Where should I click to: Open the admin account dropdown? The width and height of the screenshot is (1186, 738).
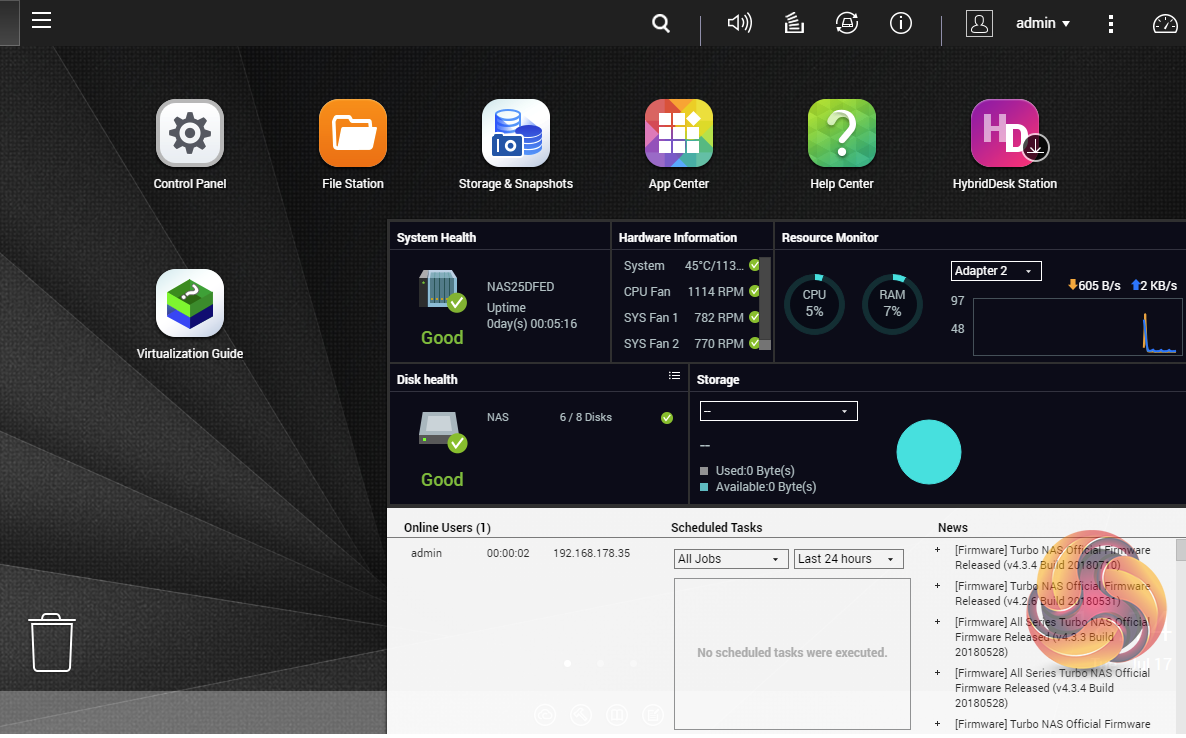tap(1042, 23)
